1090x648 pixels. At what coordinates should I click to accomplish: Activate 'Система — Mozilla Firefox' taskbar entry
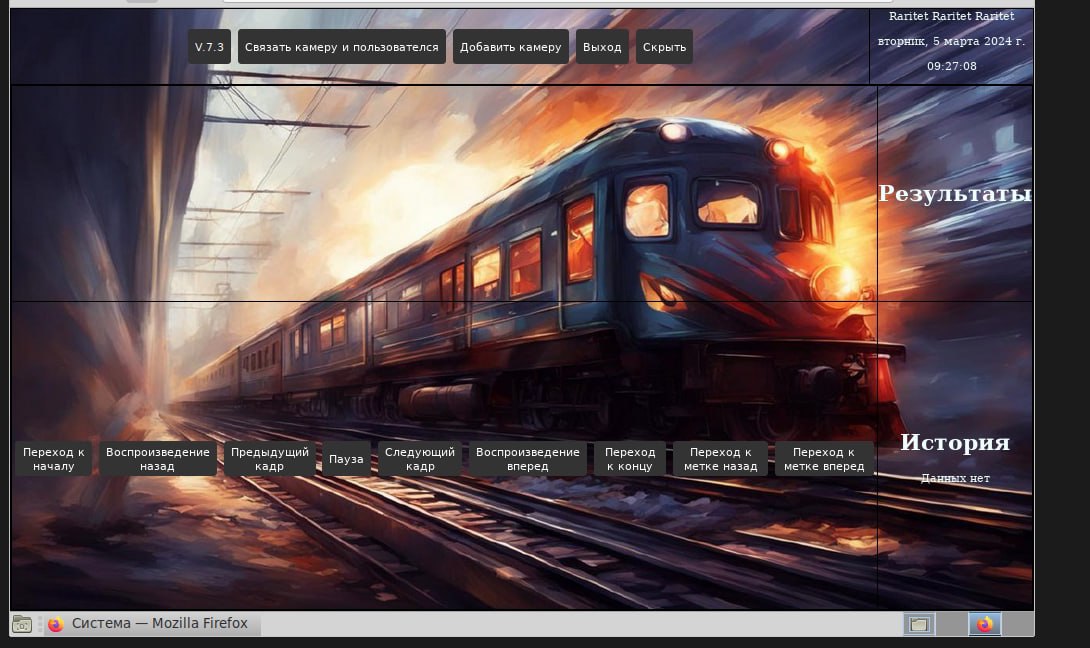point(152,624)
